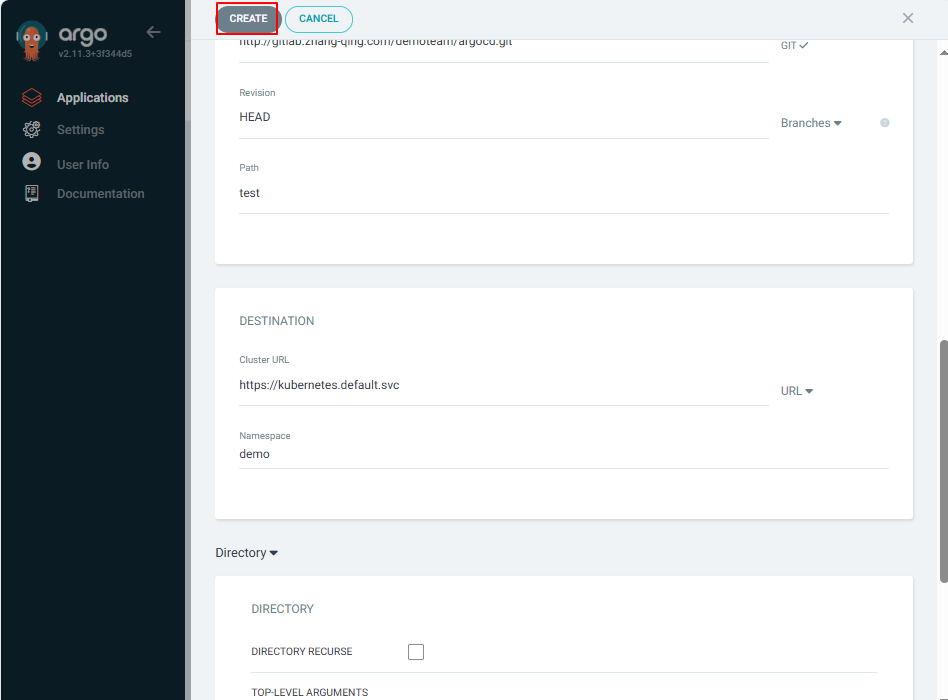Close the panel with the X icon
The width and height of the screenshot is (948, 700).
[907, 18]
